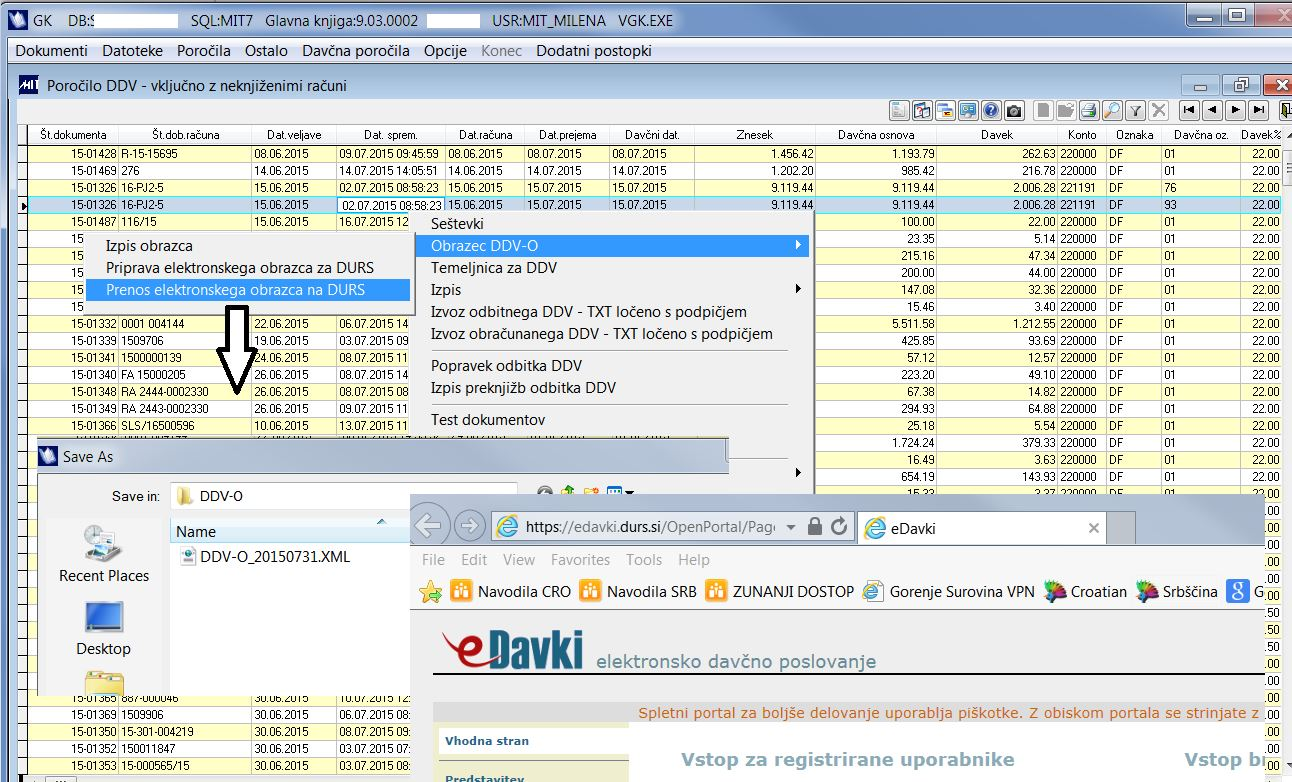Click the funnel filter icon
The width and height of the screenshot is (1292, 782).
1136,111
